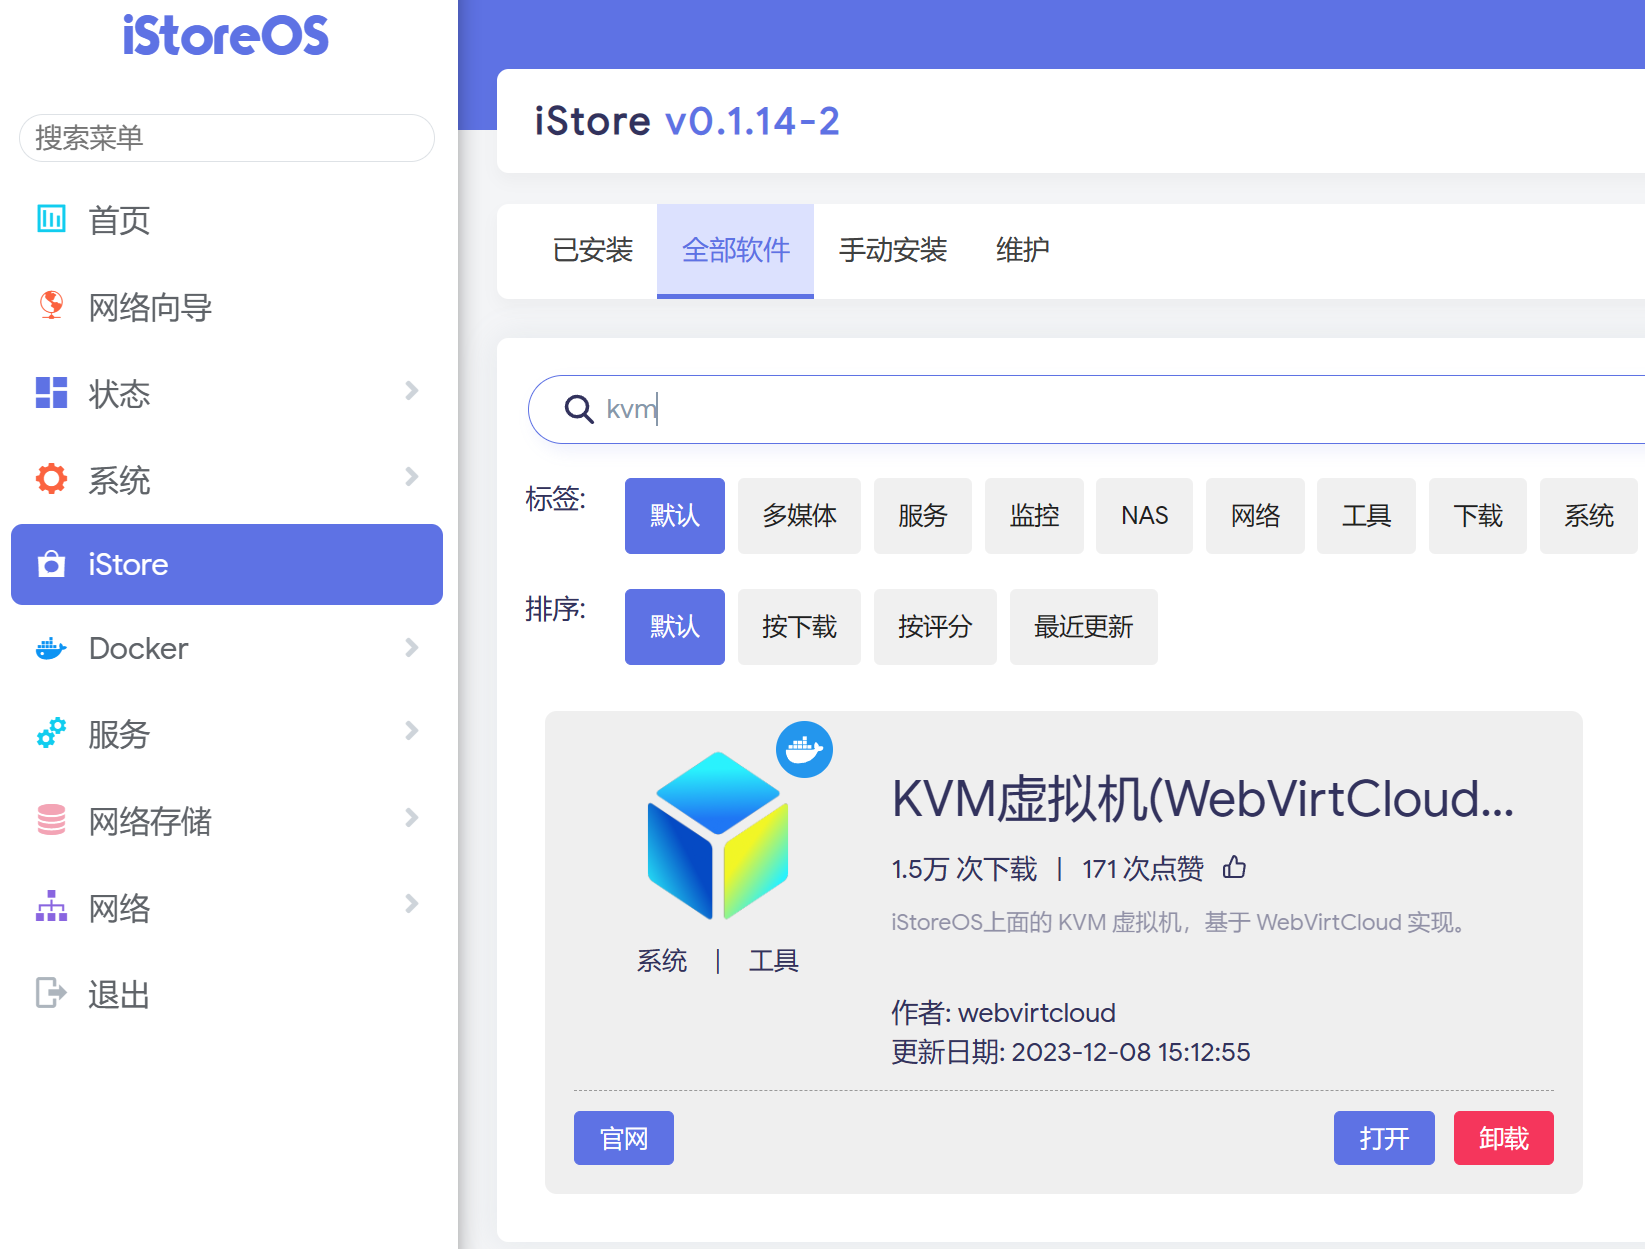Expand the 状态 menu chevron
This screenshot has width=1645, height=1249.
[x=412, y=391]
